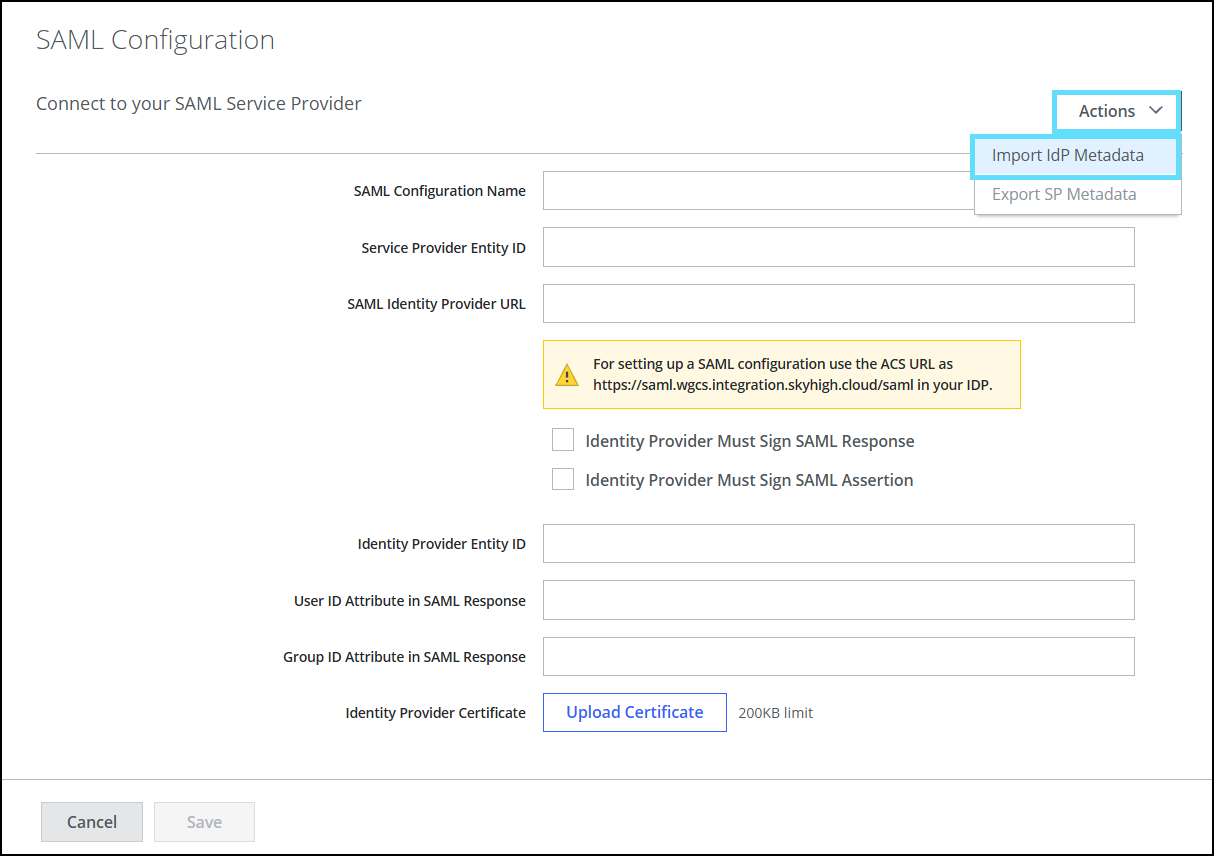Click the Save button

point(204,822)
